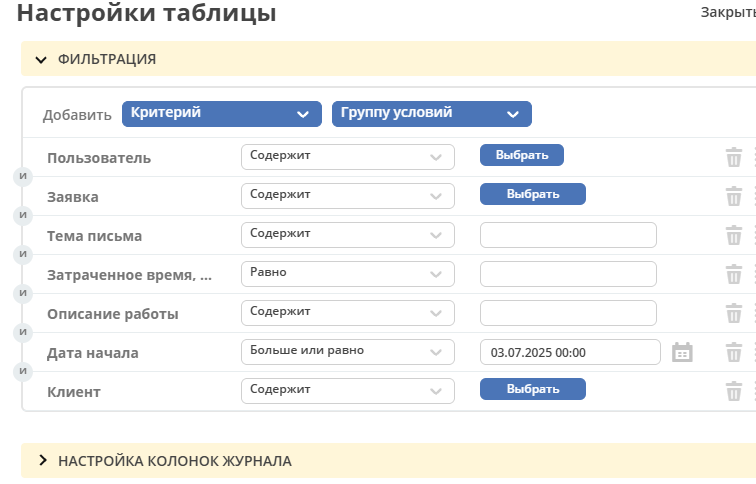Click Выбрать button for Пользователь

pyautogui.click(x=522, y=155)
